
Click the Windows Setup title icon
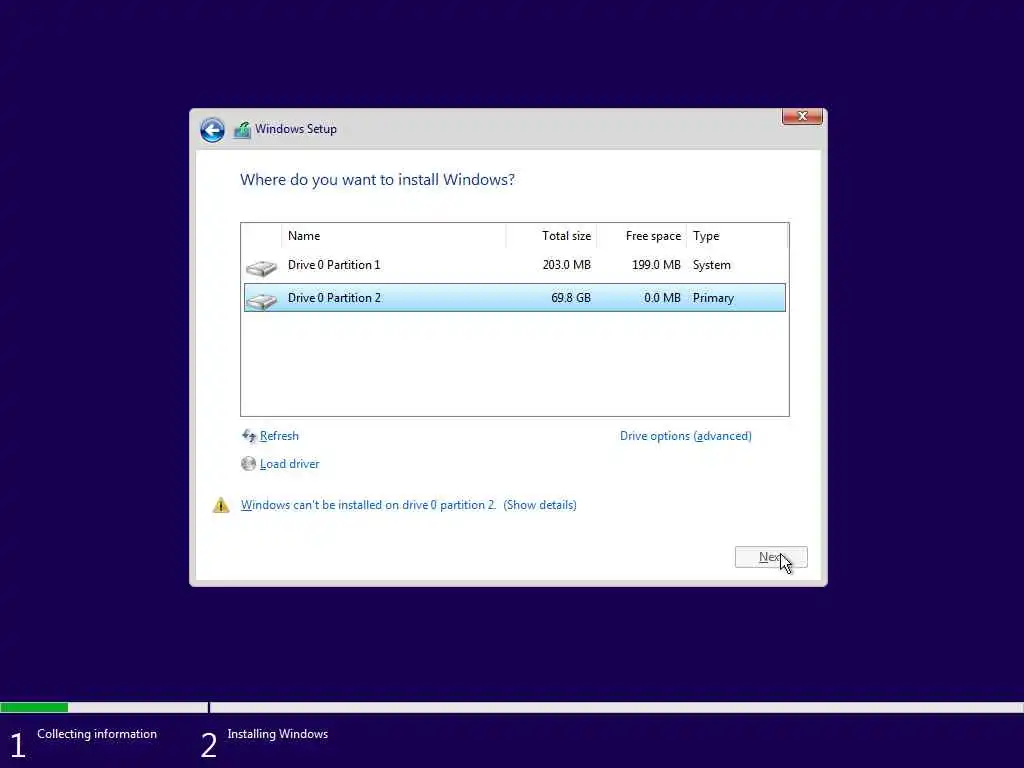click(242, 129)
